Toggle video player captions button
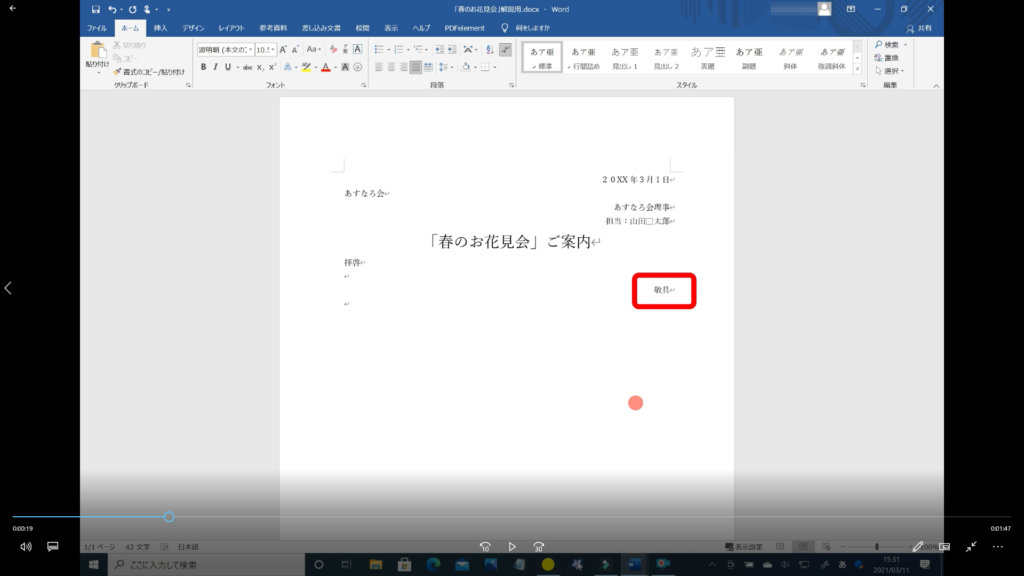 pos(53,547)
